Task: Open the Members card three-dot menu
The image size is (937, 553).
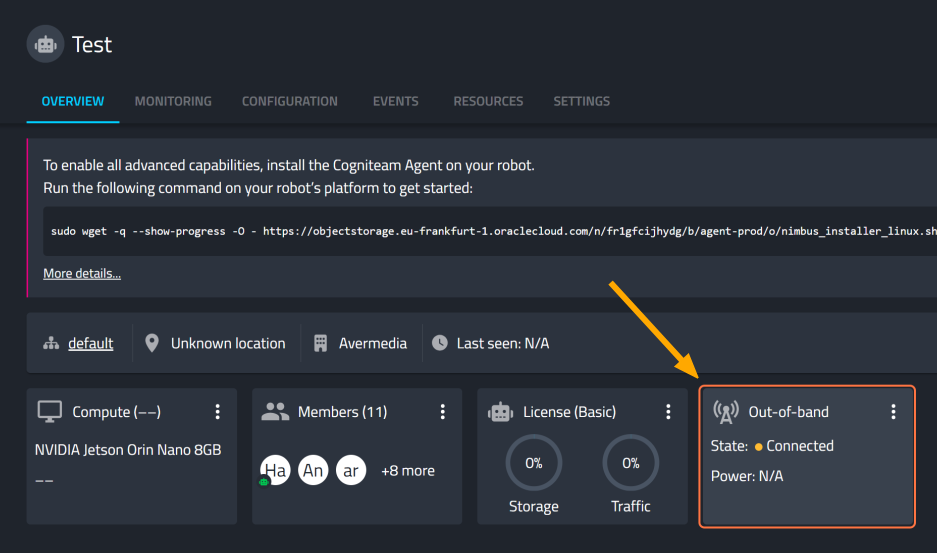Action: click(x=443, y=412)
